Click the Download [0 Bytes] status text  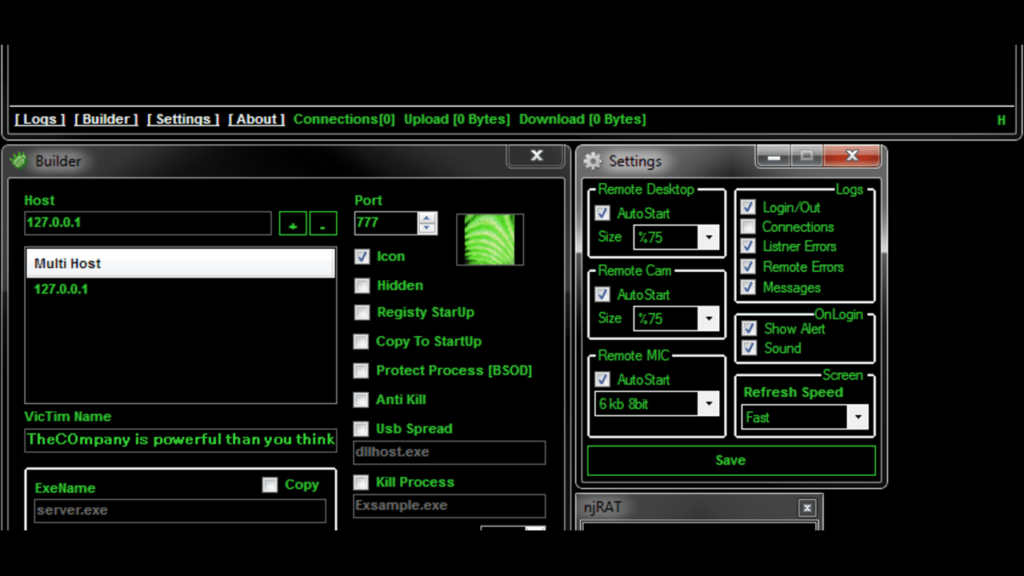583,120
